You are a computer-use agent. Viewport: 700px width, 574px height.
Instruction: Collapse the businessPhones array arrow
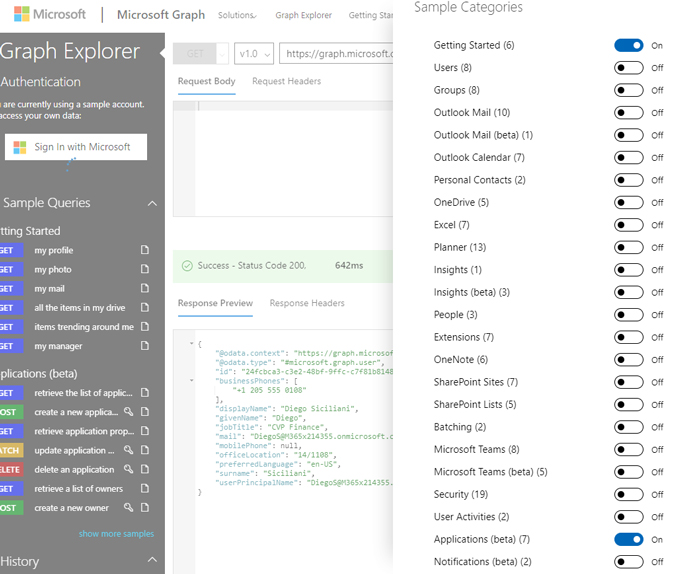tap(192, 380)
